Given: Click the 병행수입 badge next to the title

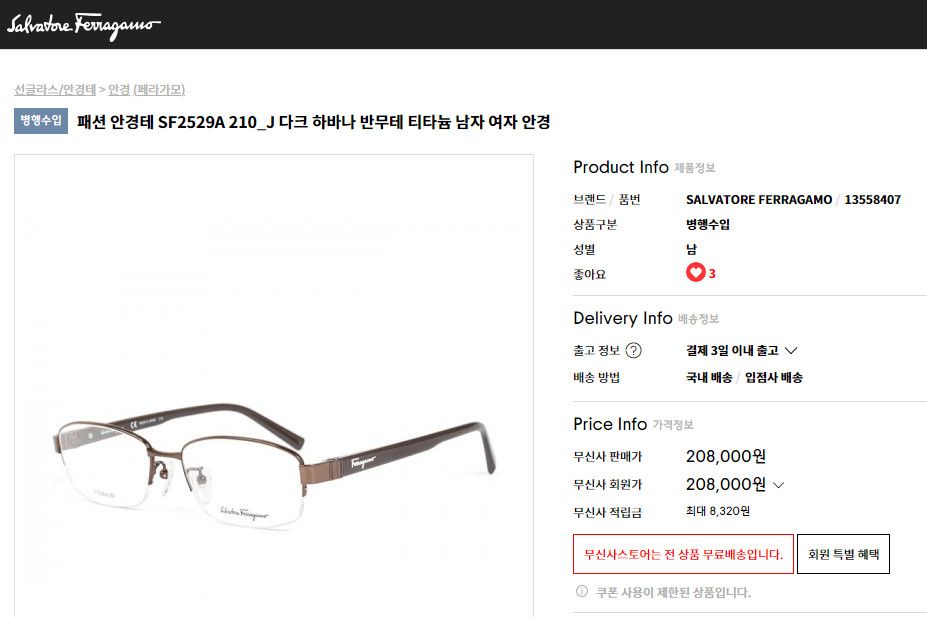Looking at the screenshot, I should pyautogui.click(x=41, y=121).
